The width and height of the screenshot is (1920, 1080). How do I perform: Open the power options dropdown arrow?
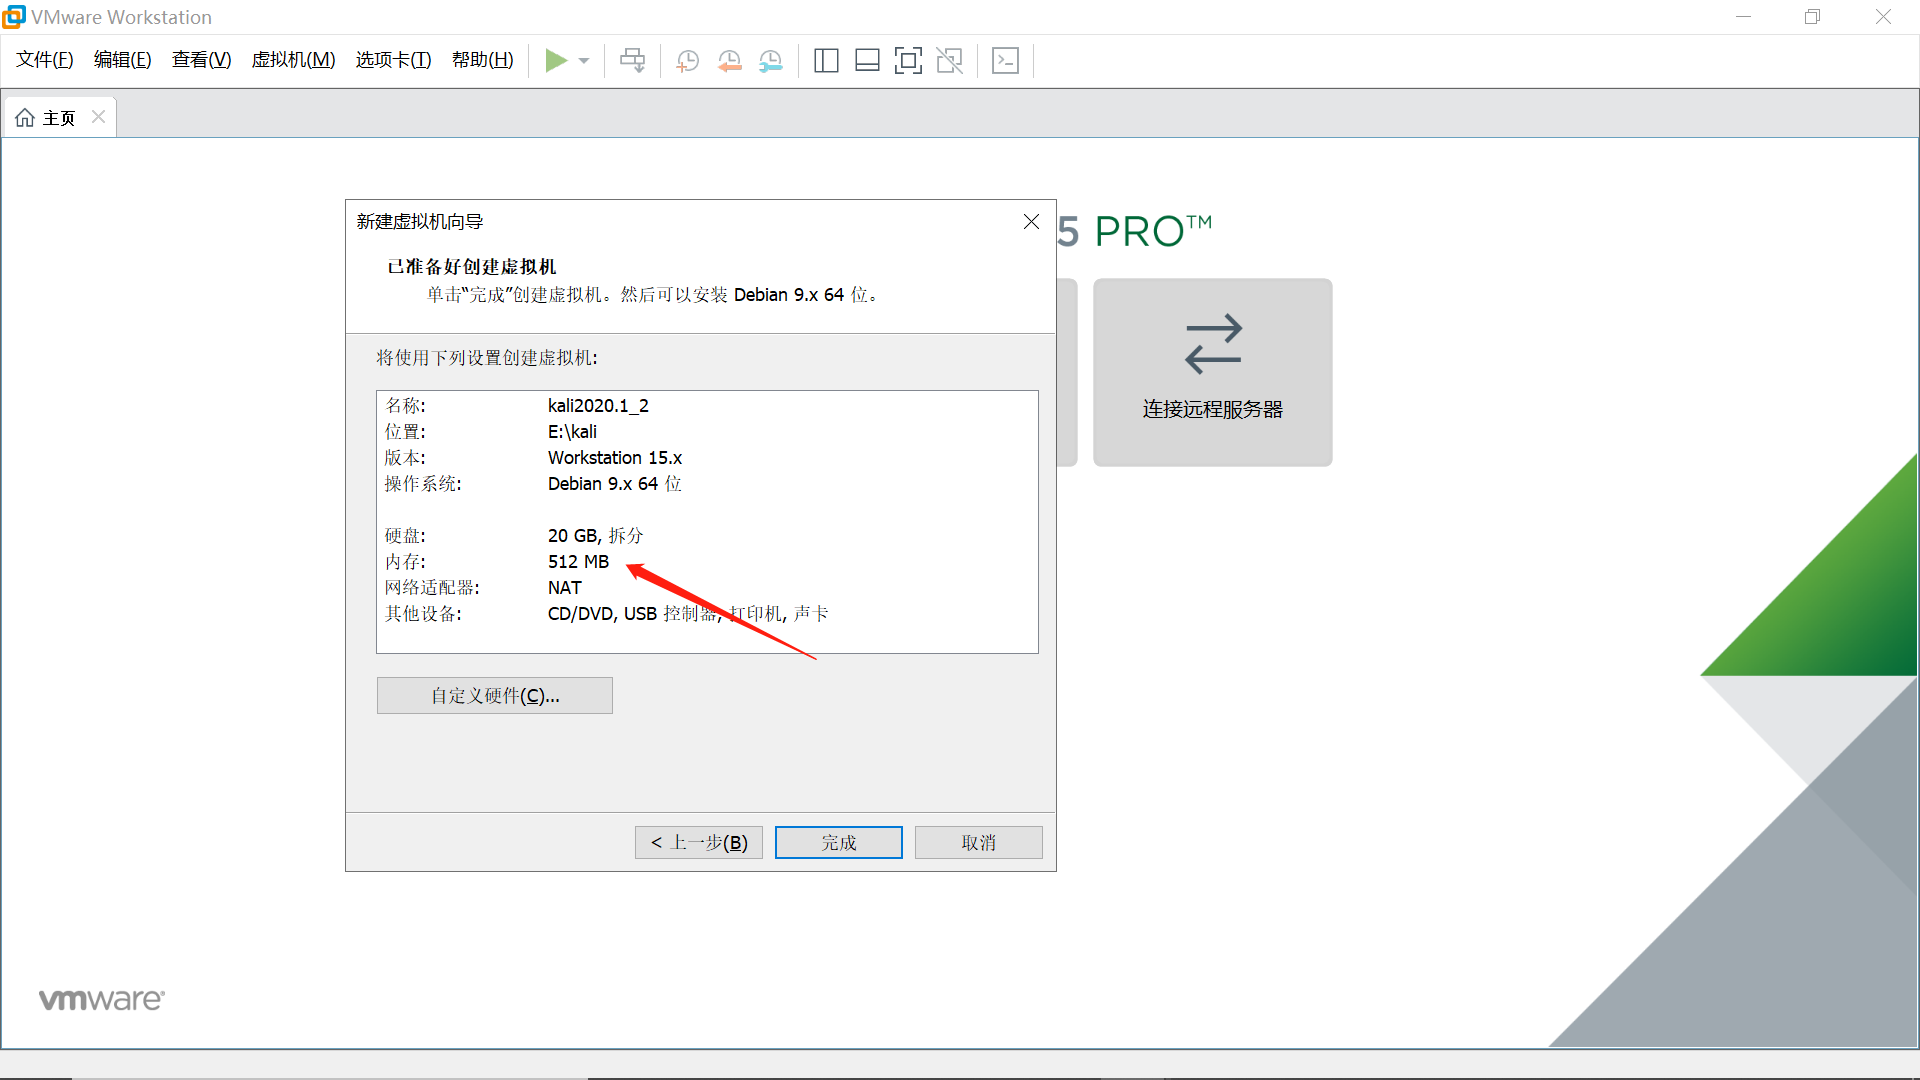point(584,61)
